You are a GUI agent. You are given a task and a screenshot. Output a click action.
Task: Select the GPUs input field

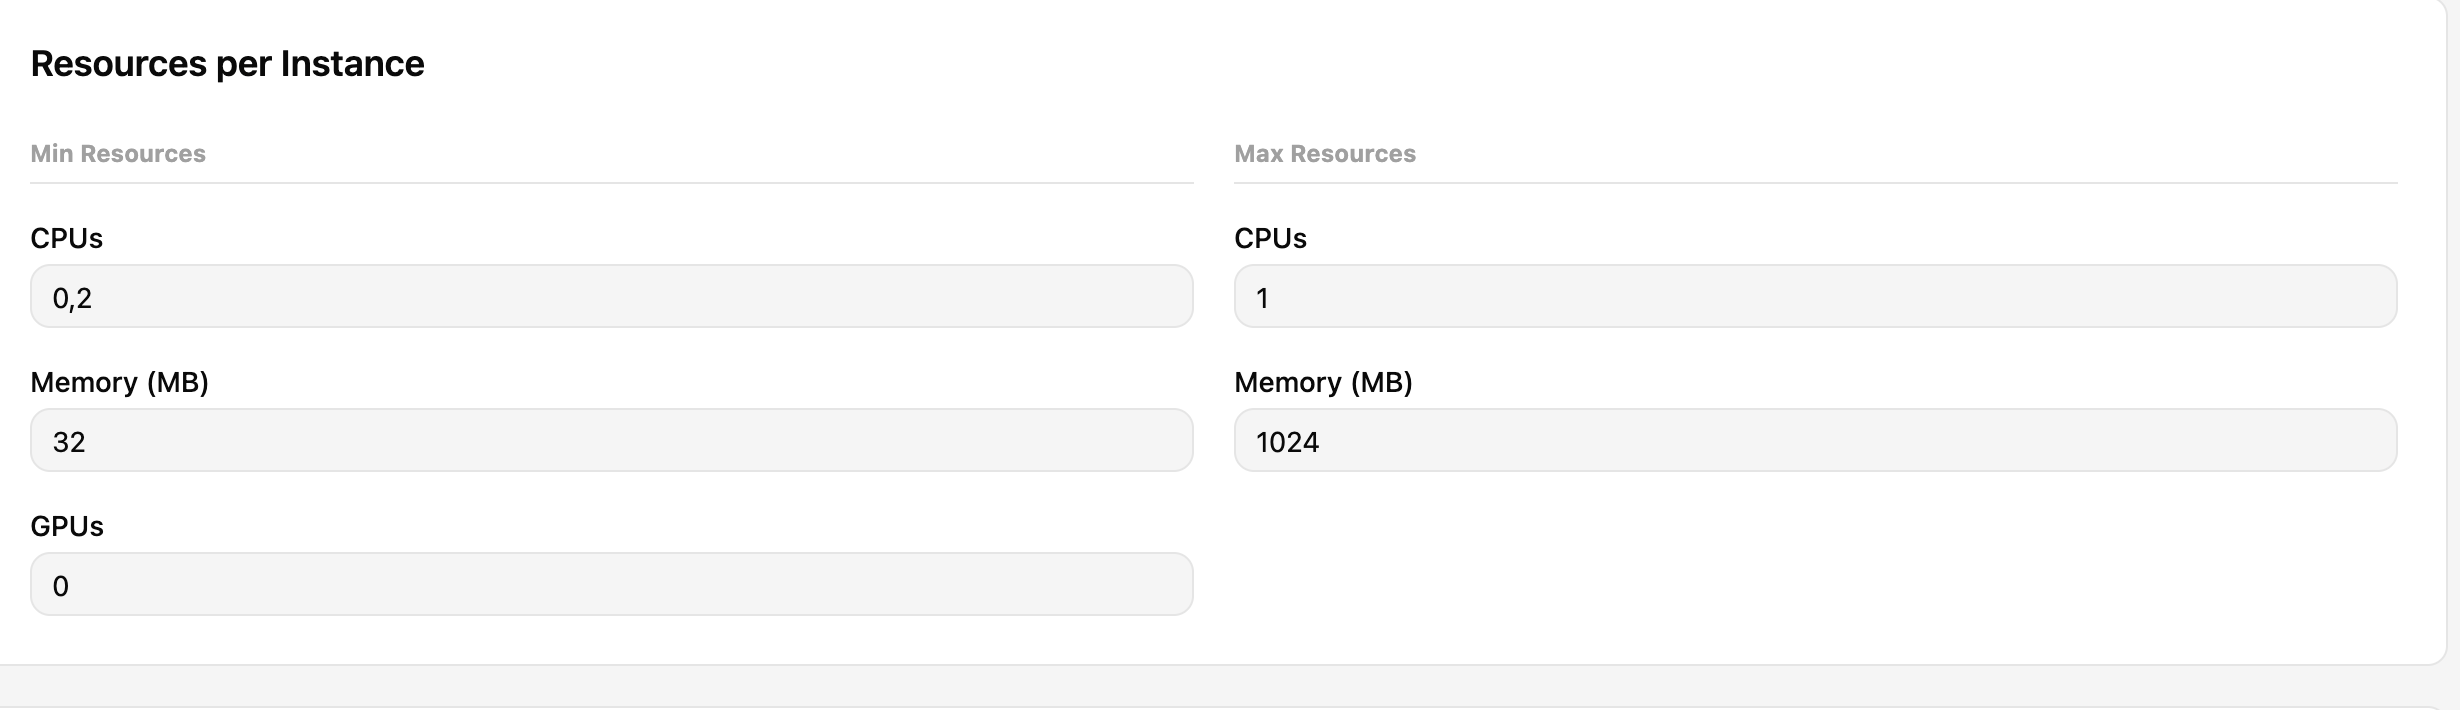[611, 584]
